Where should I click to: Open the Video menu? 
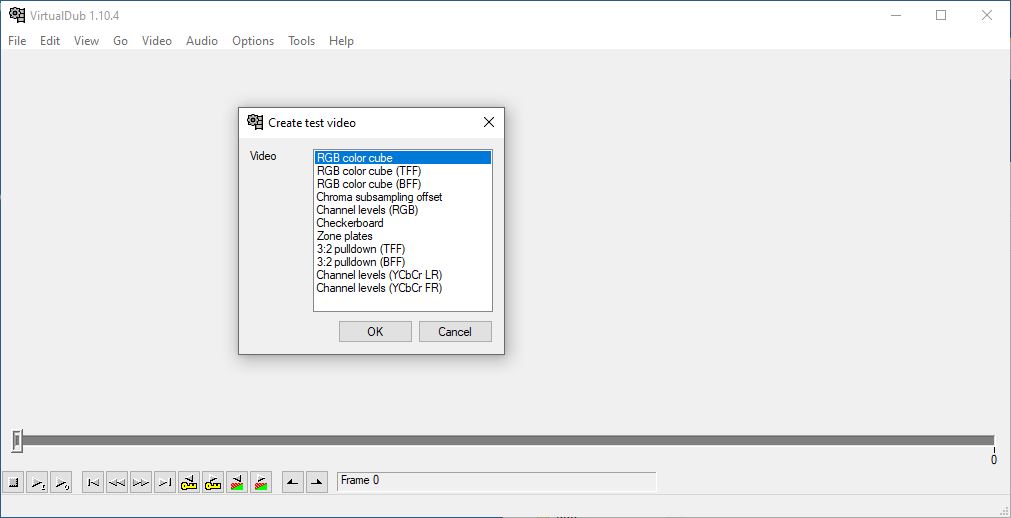(x=157, y=41)
